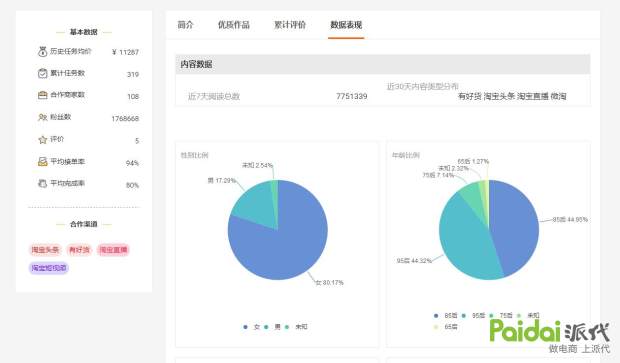
Task: Click the 94% acceptance rate value
Action: tap(132, 163)
